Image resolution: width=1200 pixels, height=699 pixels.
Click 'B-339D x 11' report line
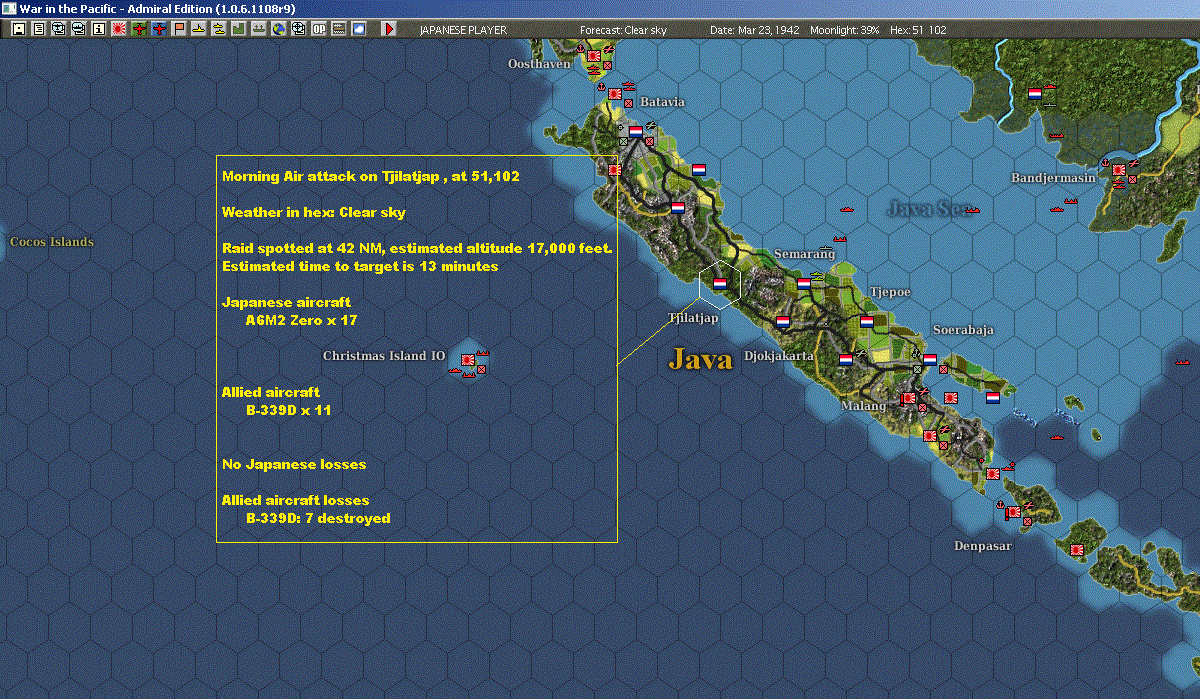288,410
